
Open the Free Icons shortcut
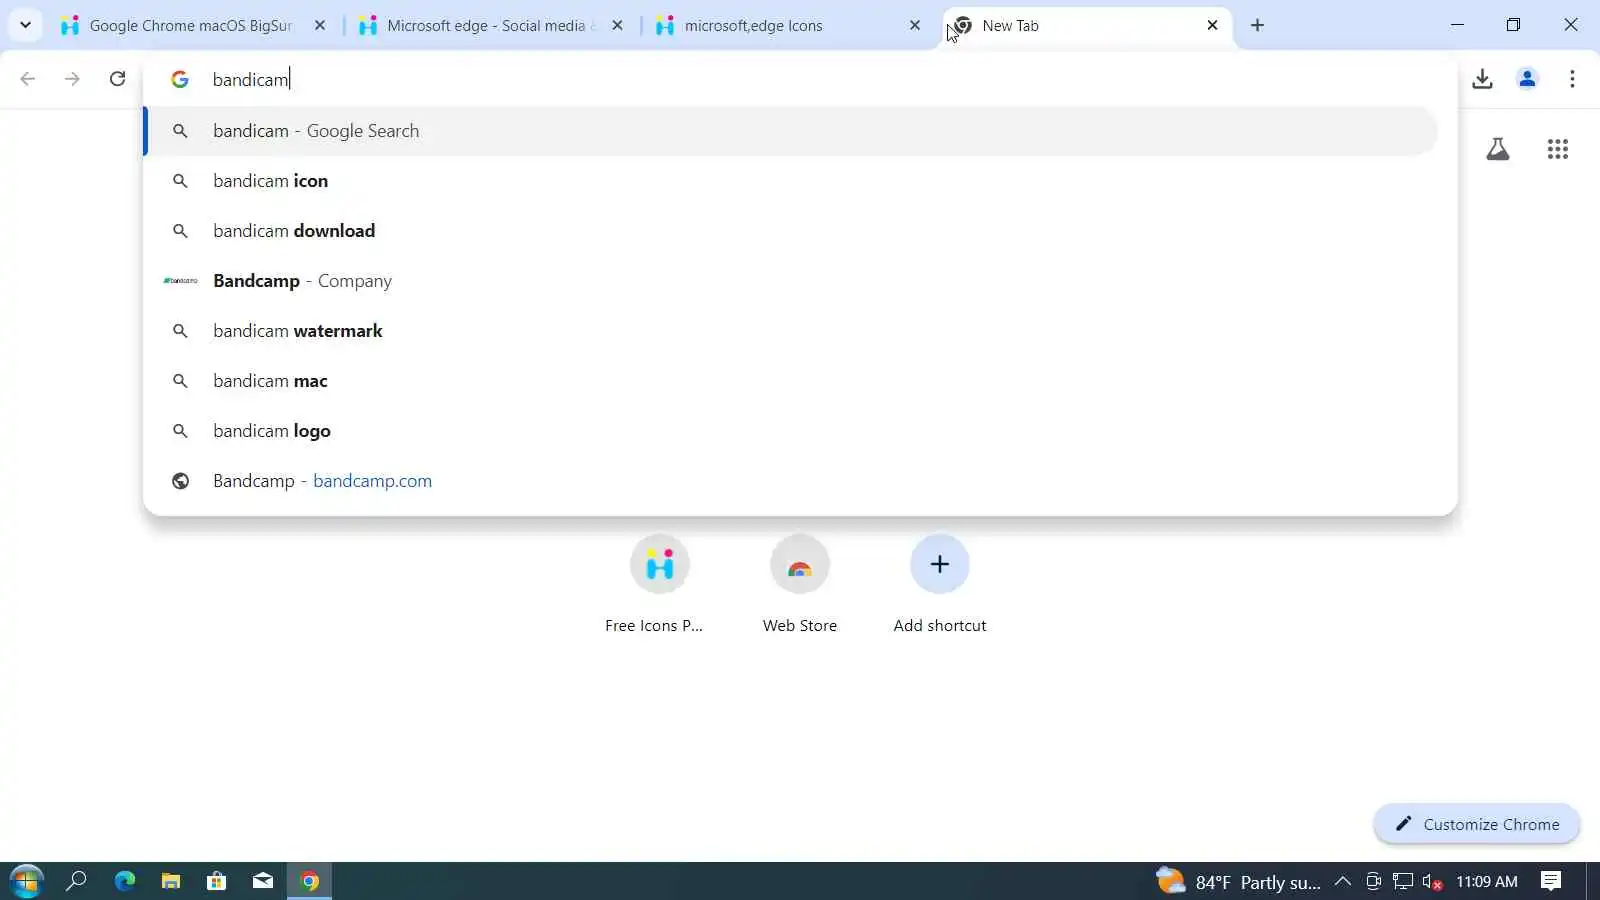pyautogui.click(x=659, y=585)
